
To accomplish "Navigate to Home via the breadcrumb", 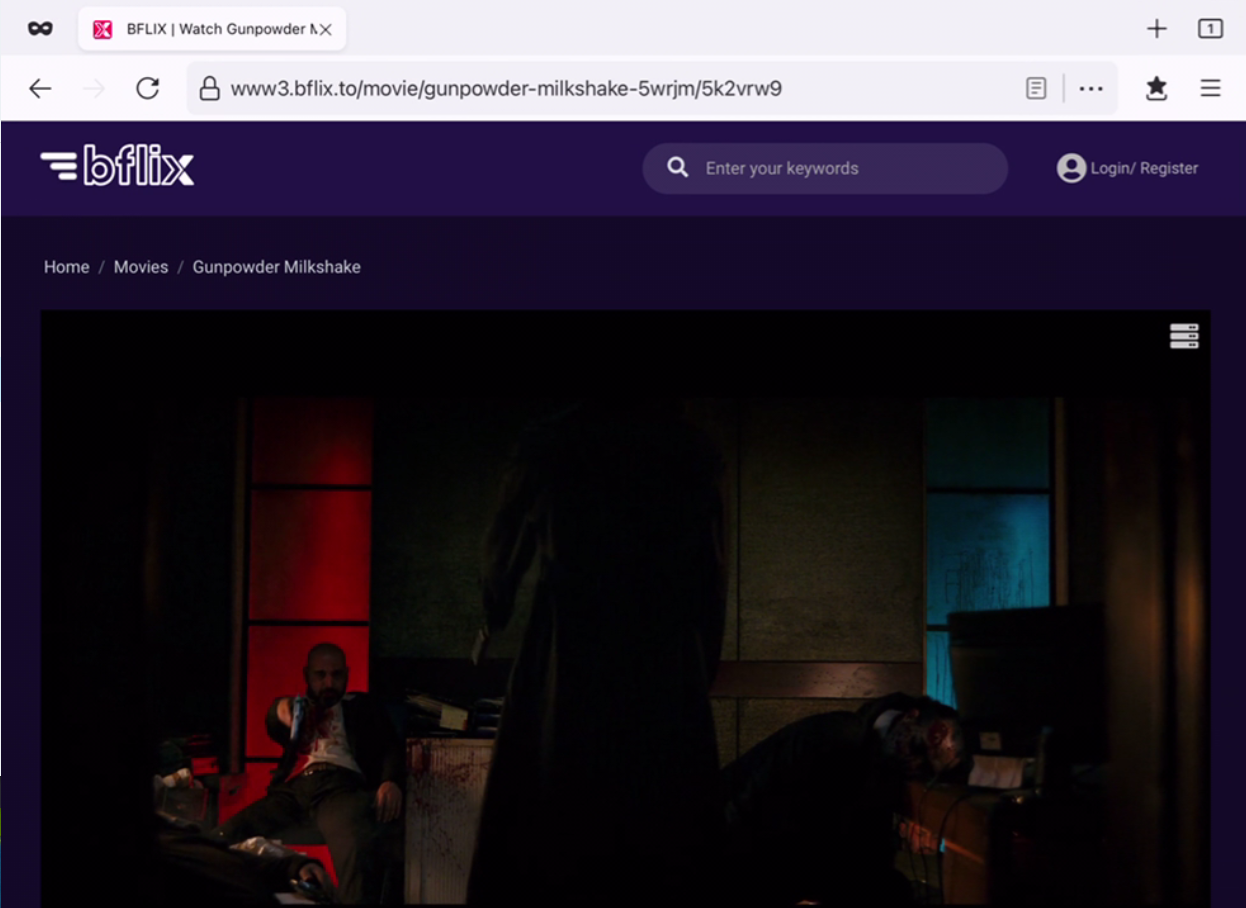I will 66,267.
